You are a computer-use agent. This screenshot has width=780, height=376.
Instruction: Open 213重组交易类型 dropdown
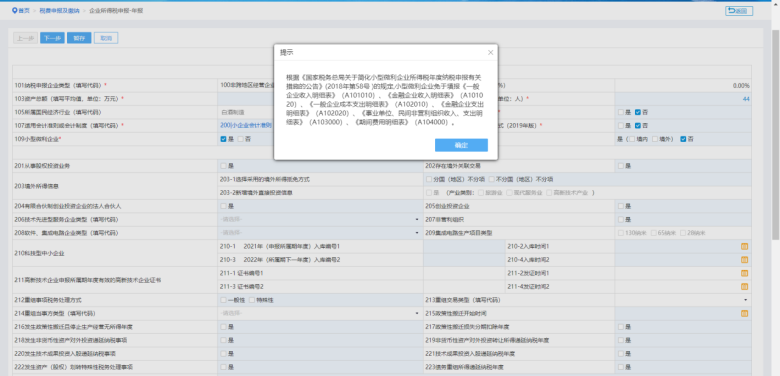[x=683, y=300]
